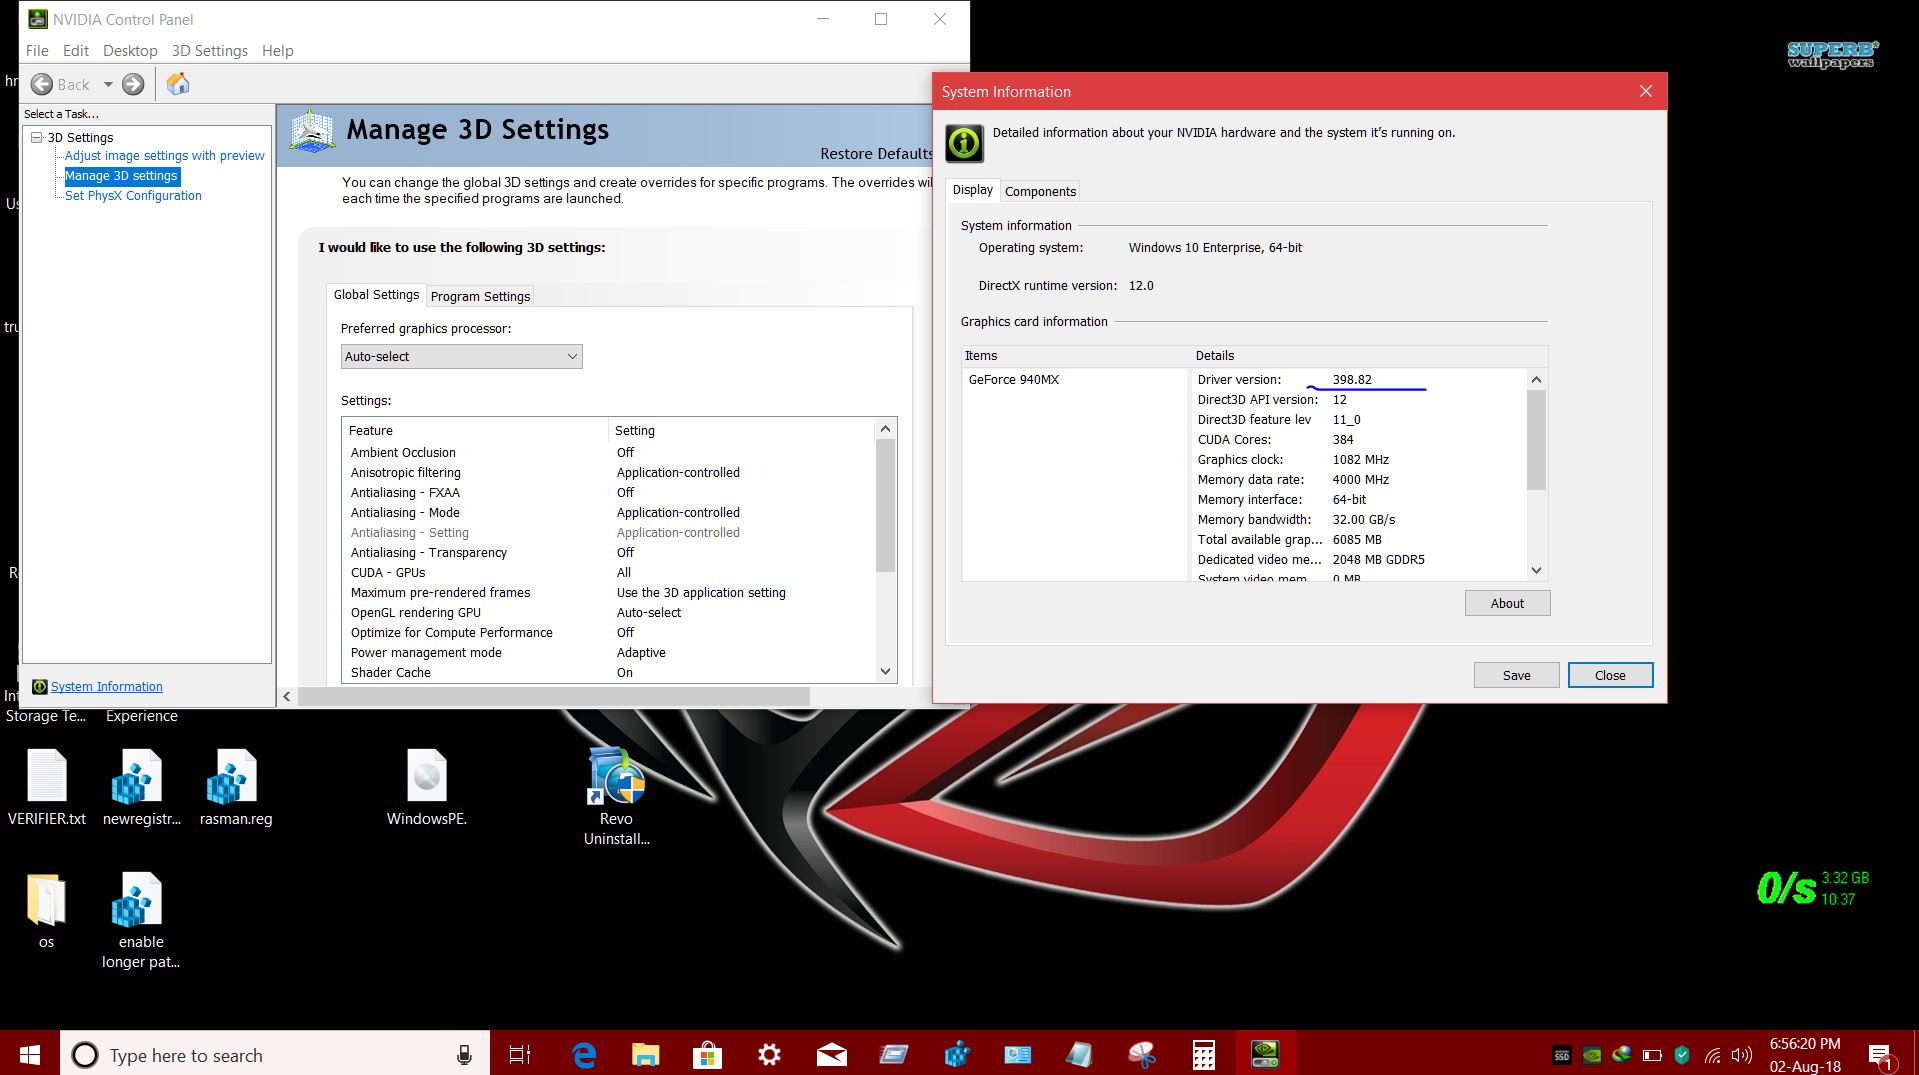The width and height of the screenshot is (1919, 1075).
Task: Open Calculator from taskbar
Action: [x=1203, y=1054]
